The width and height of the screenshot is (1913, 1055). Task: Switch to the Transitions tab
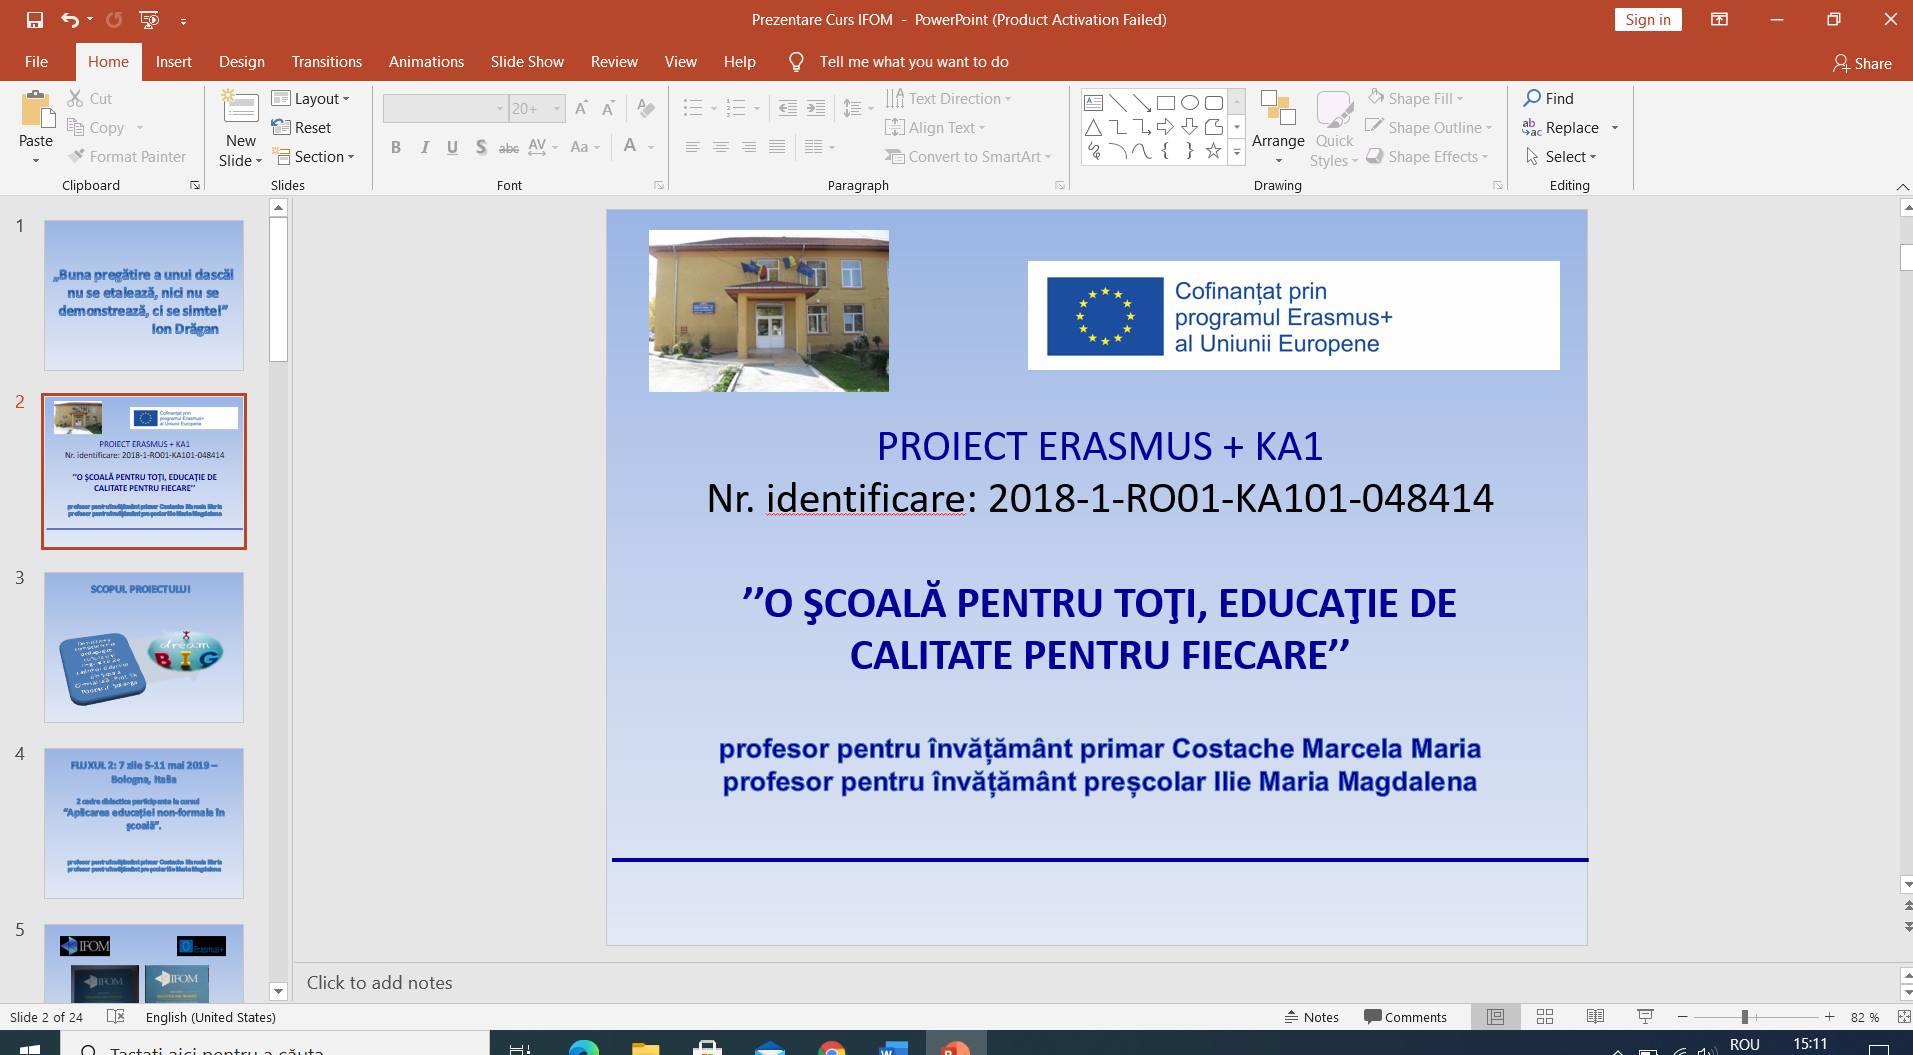[326, 62]
